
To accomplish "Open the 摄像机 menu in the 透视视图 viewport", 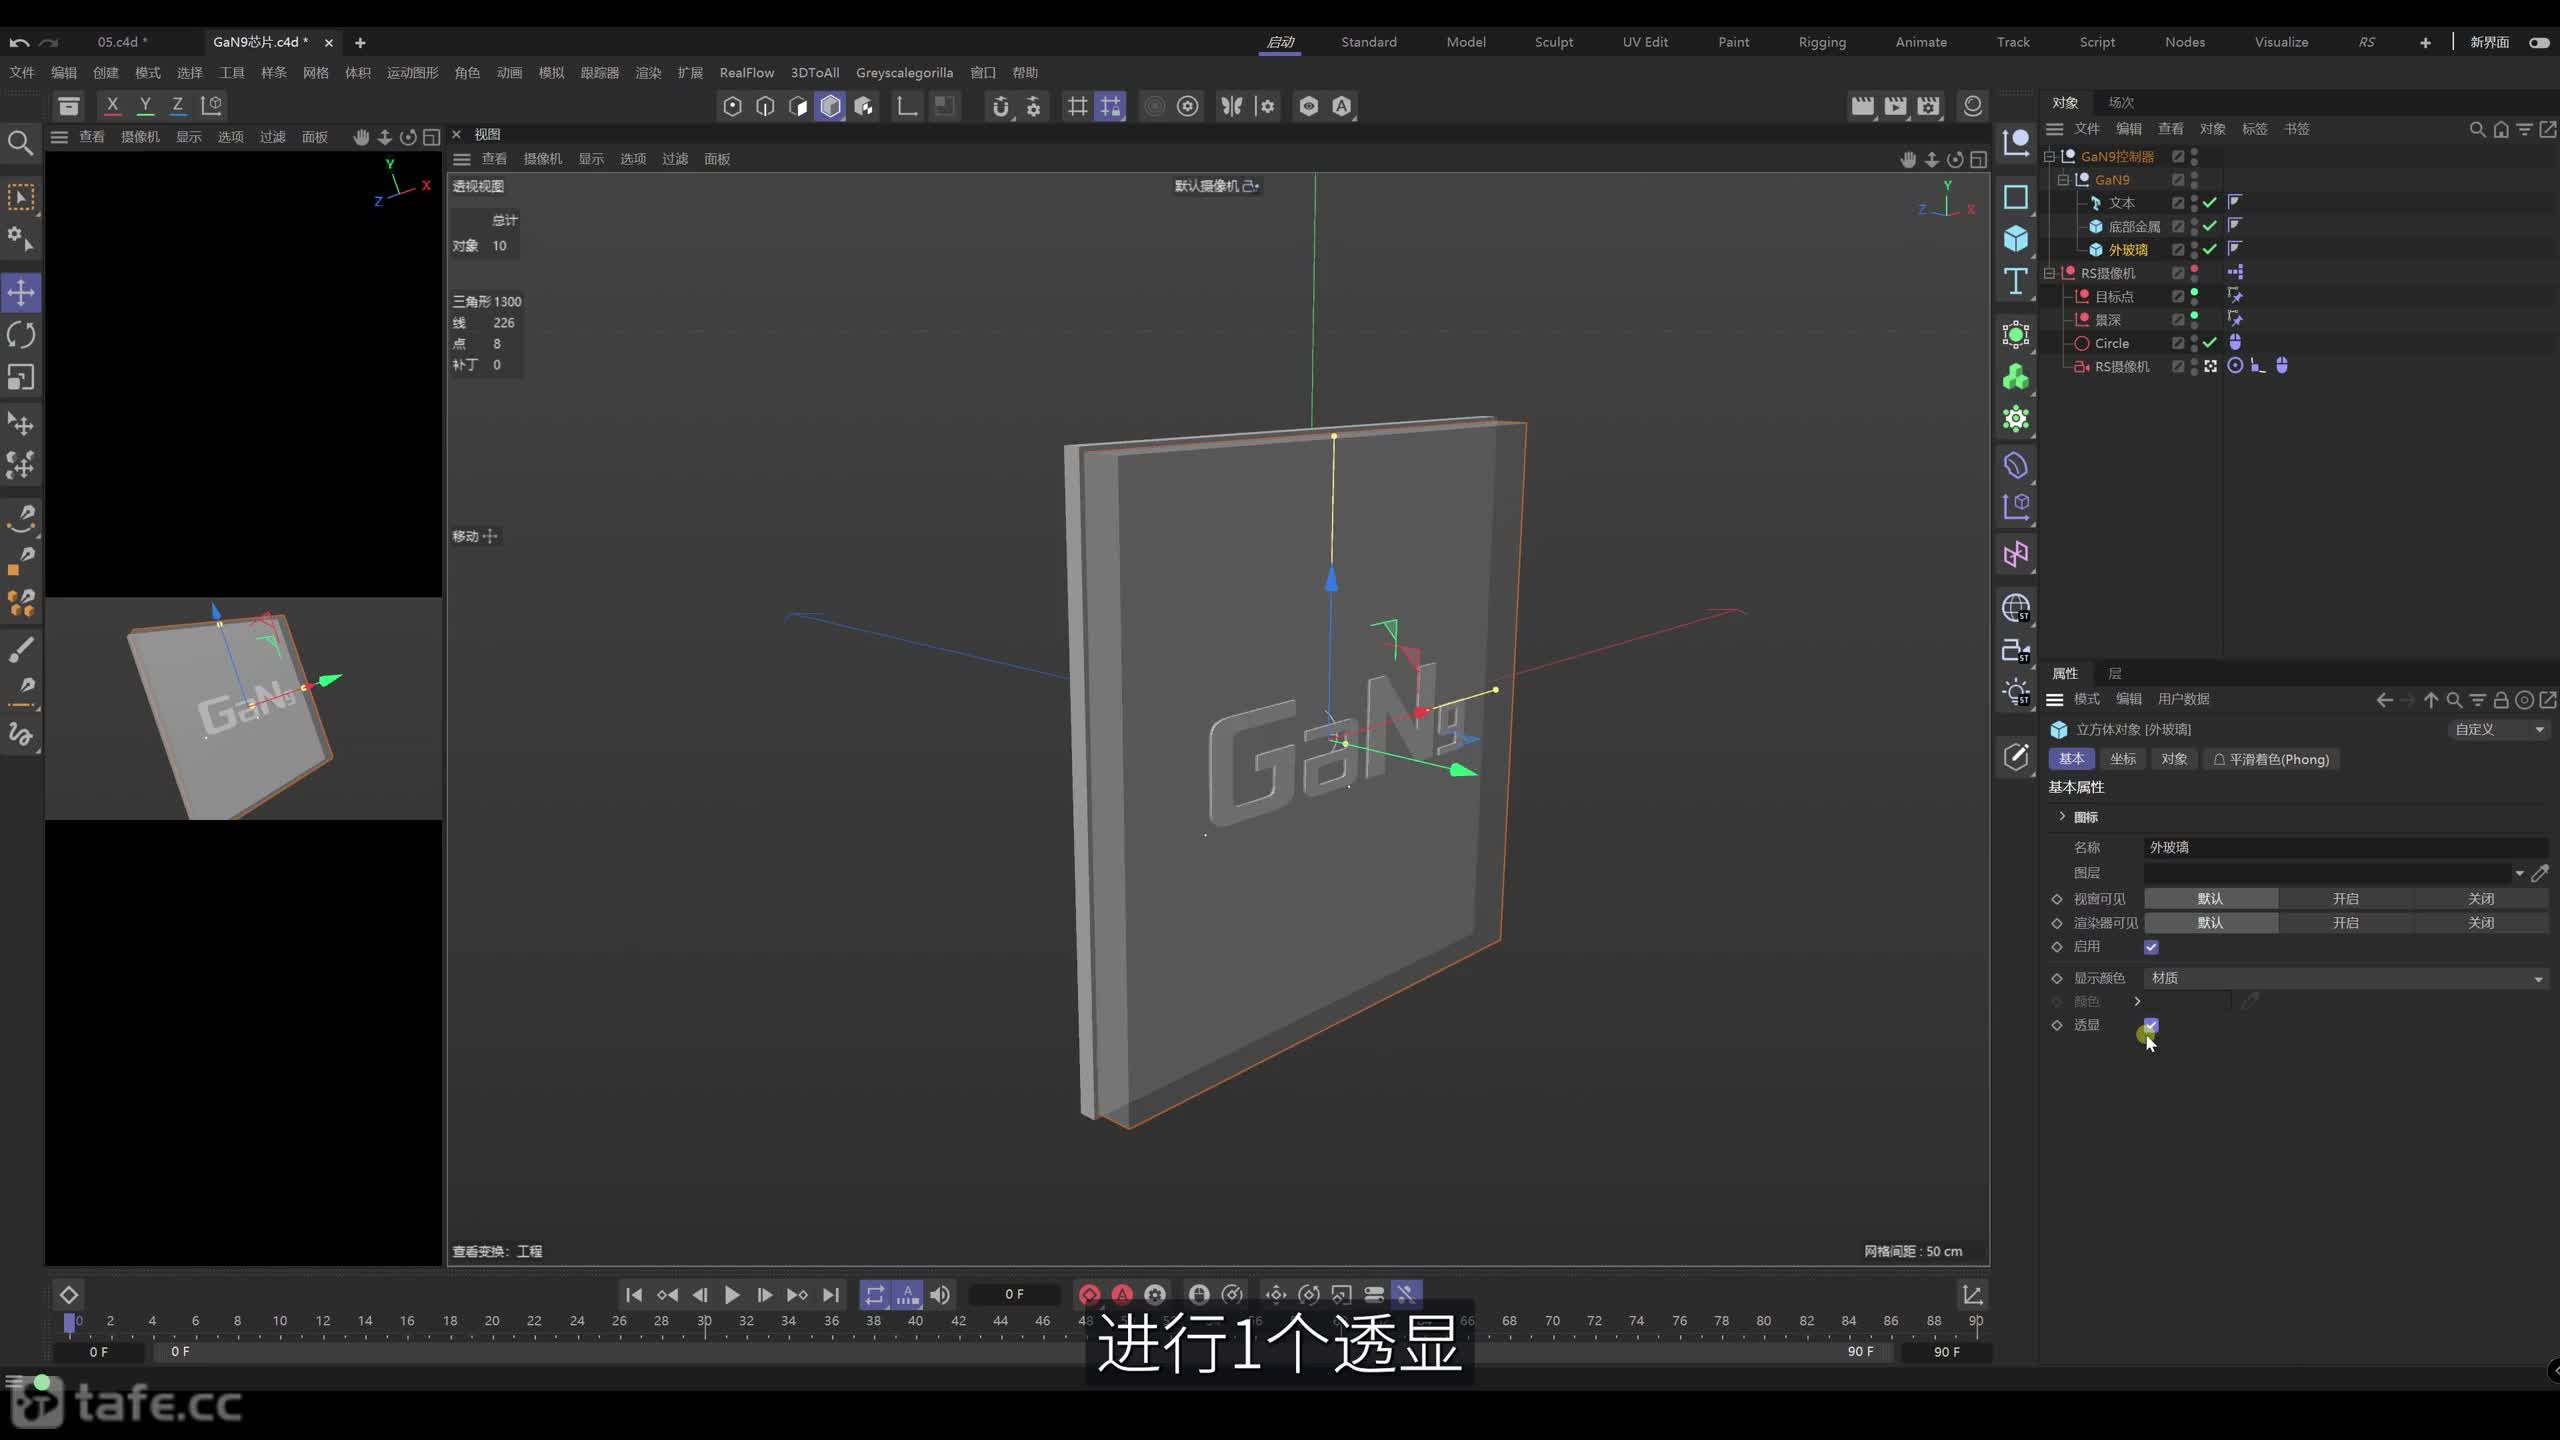I will click(x=543, y=159).
